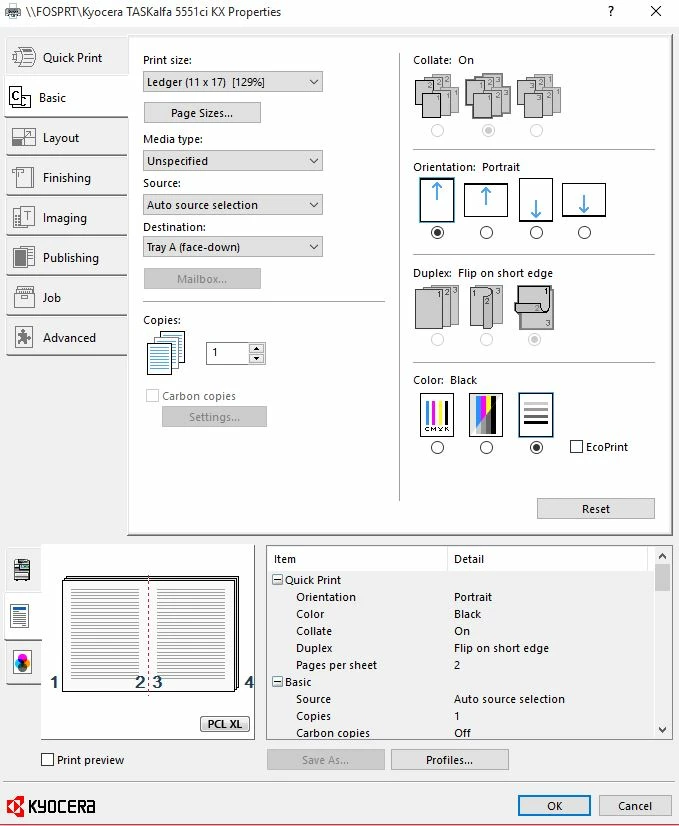Choose the rotated landscape radio button
This screenshot has height=826, width=679.
pos(584,232)
